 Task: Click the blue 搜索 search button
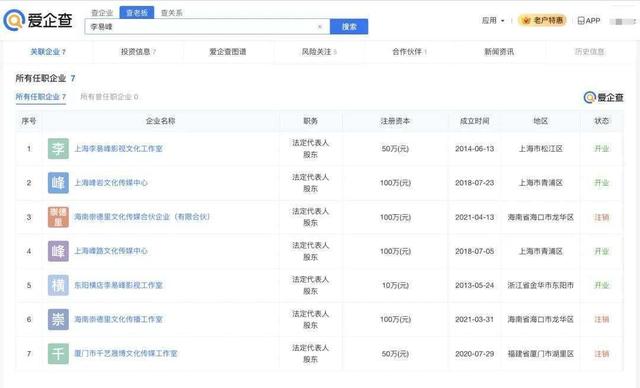pyautogui.click(x=349, y=27)
